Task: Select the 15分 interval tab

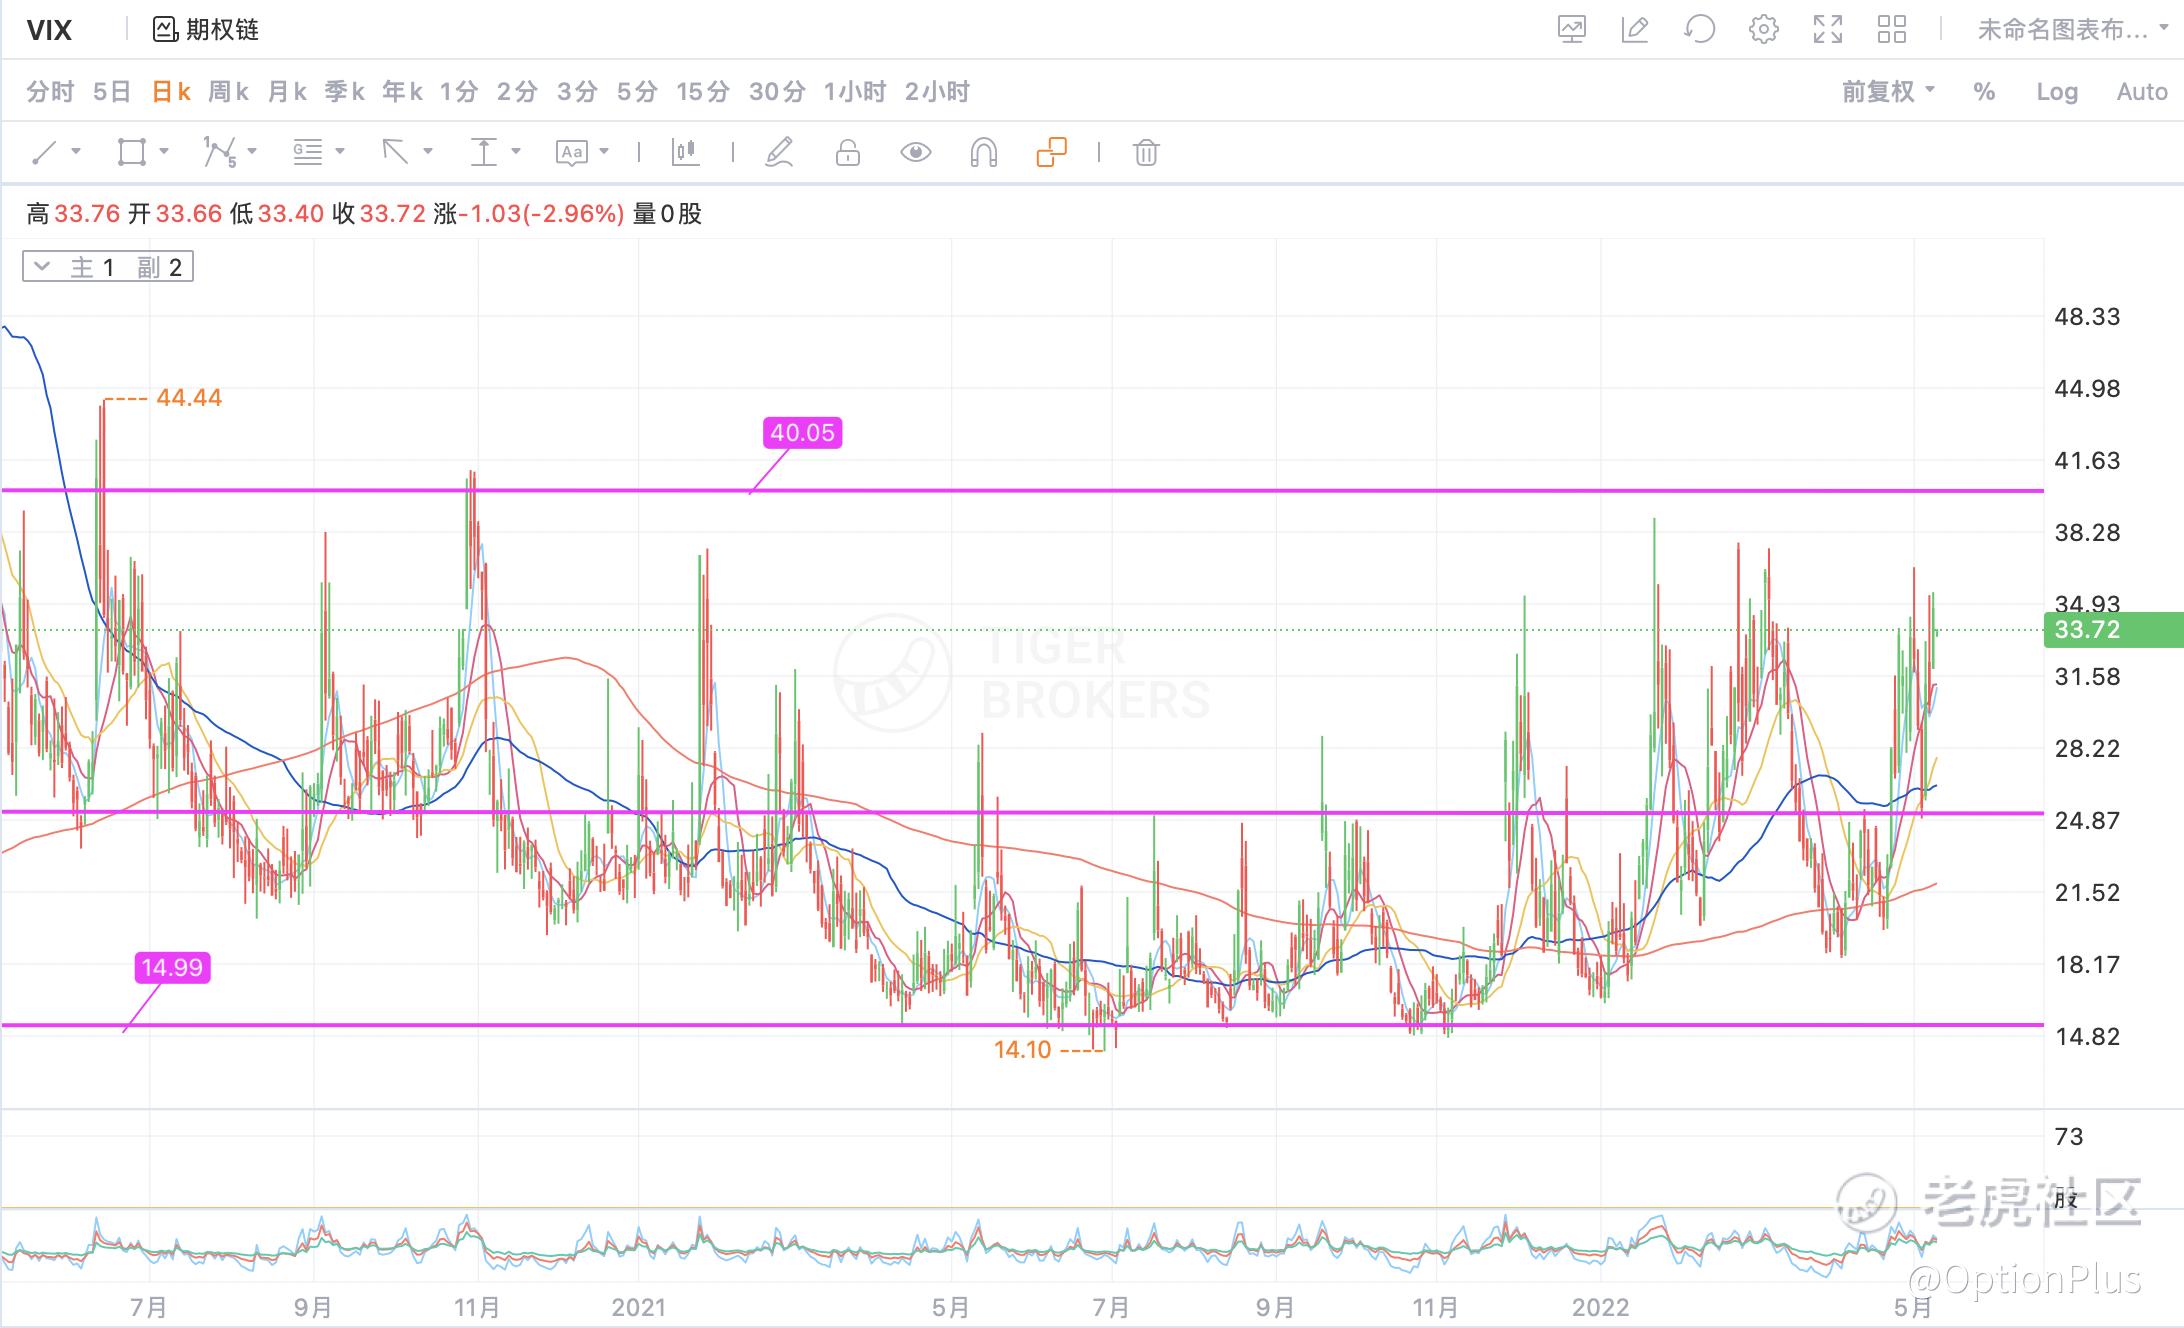Action: (x=702, y=92)
